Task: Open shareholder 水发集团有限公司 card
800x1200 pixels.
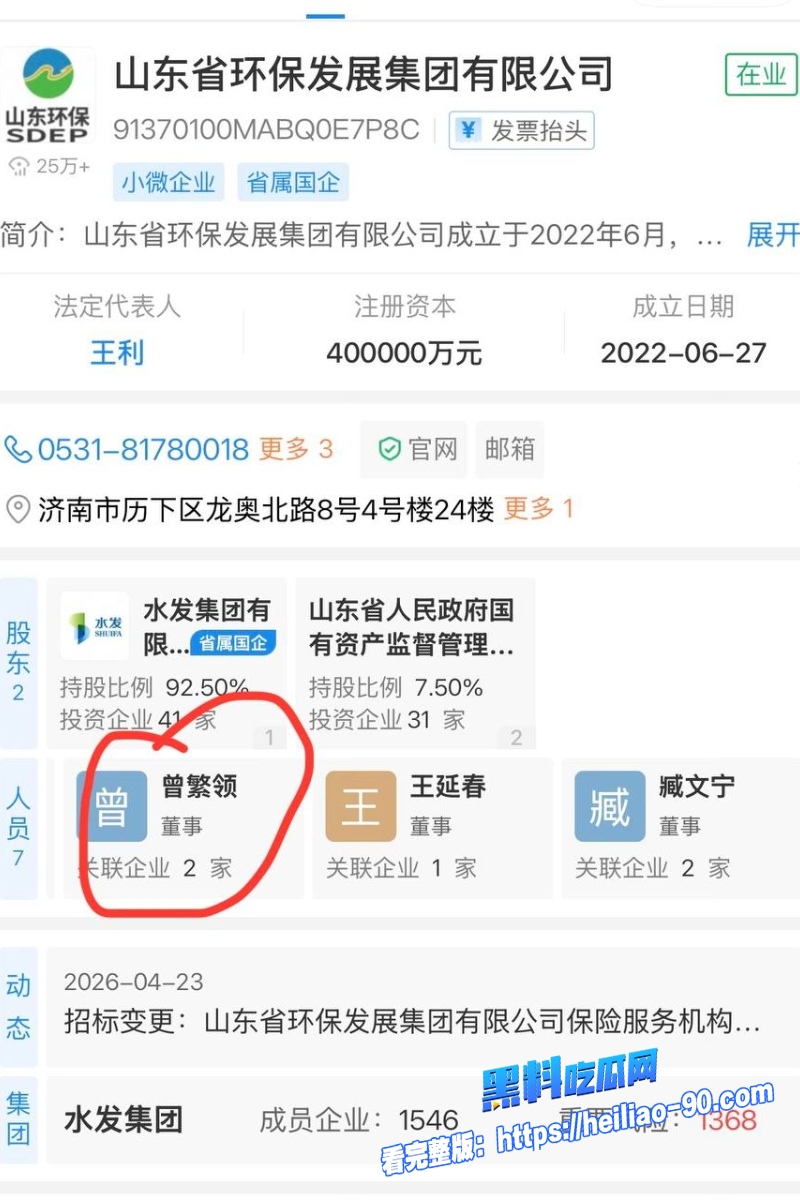Action: [166, 663]
